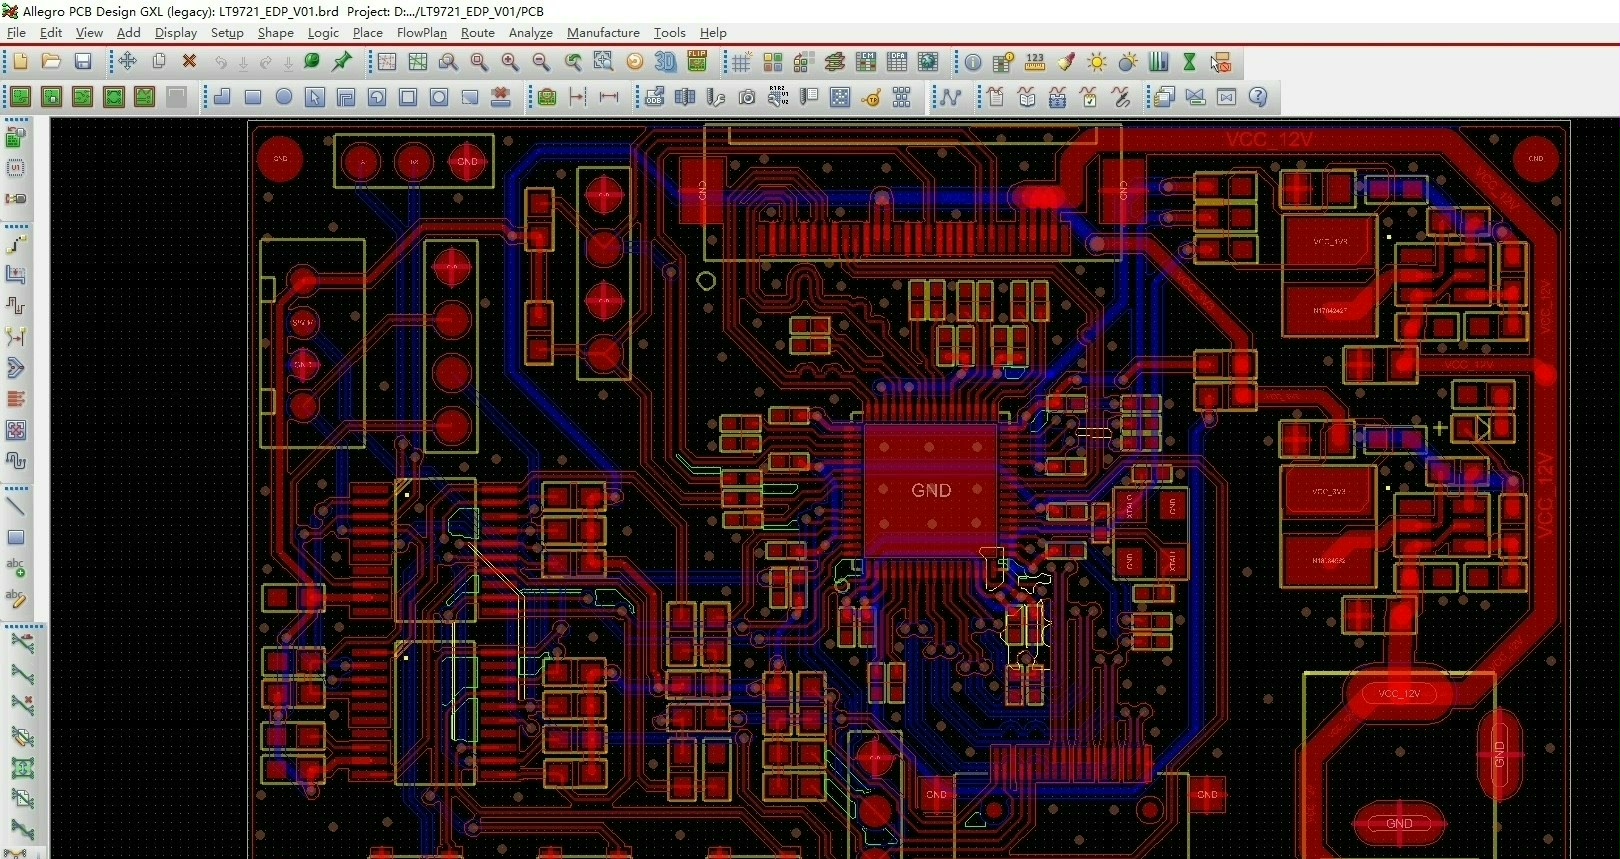Create a new design file
Screen dimensions: 1620x859
tap(20, 62)
